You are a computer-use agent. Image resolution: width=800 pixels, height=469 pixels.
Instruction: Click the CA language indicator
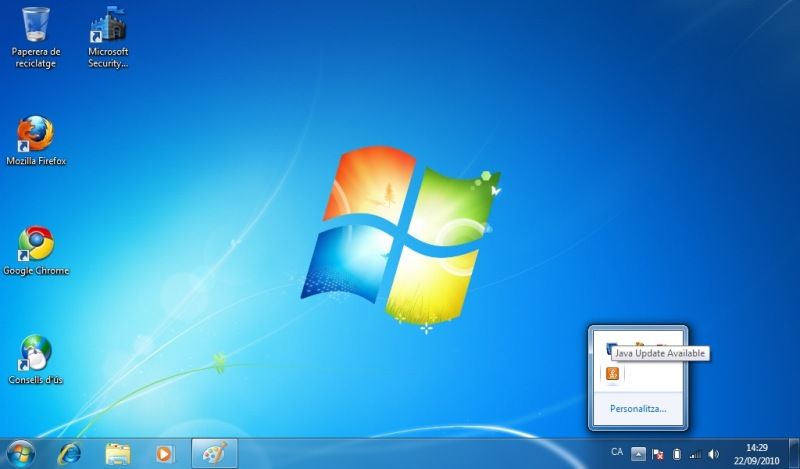[617, 452]
